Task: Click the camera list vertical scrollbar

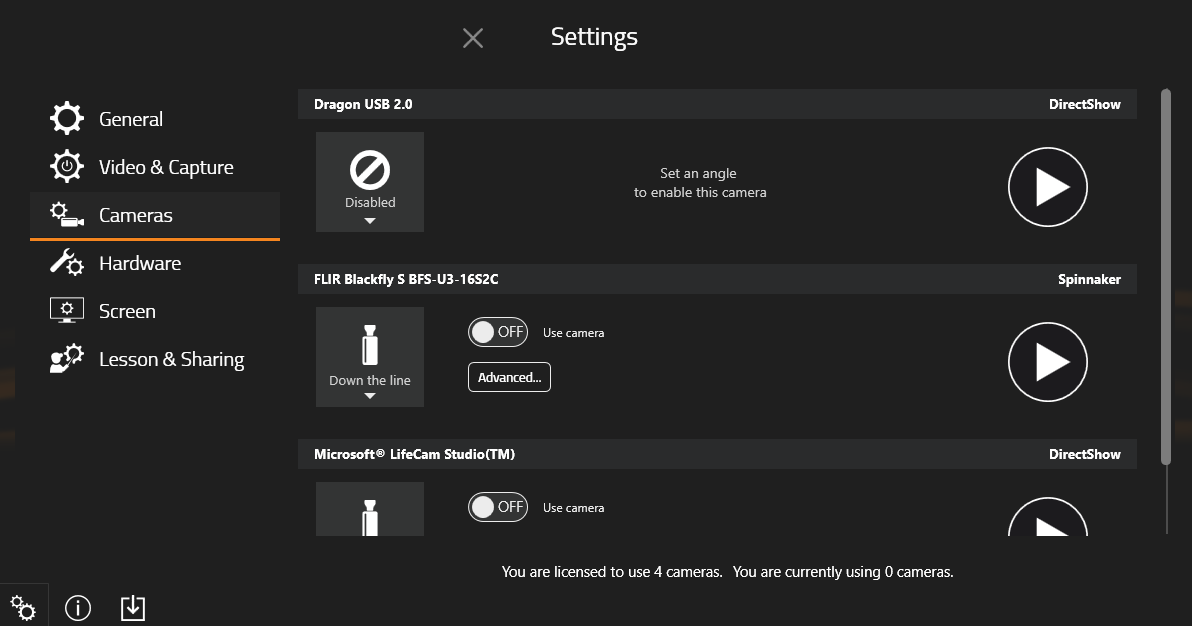Action: point(1165,277)
